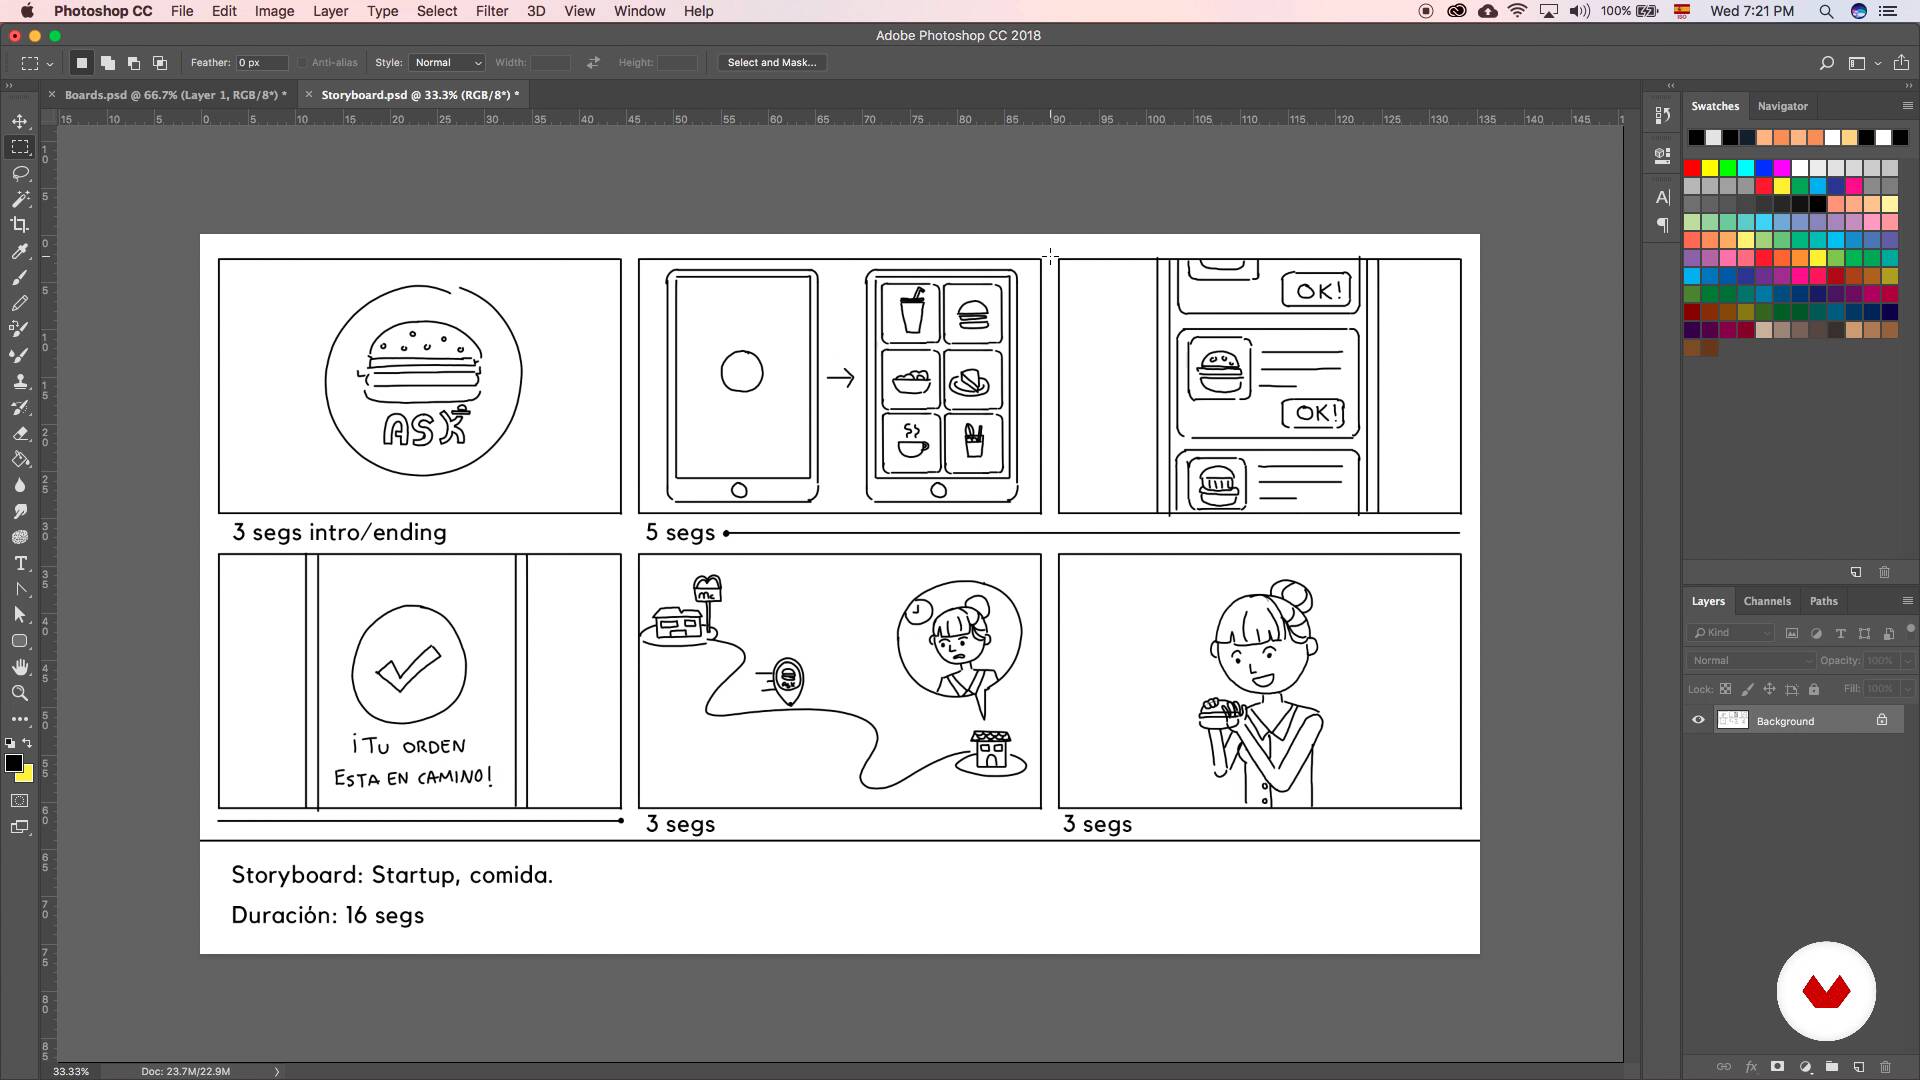Open search icon in options bar
Screen dimensions: 1920x1080
(1826, 63)
